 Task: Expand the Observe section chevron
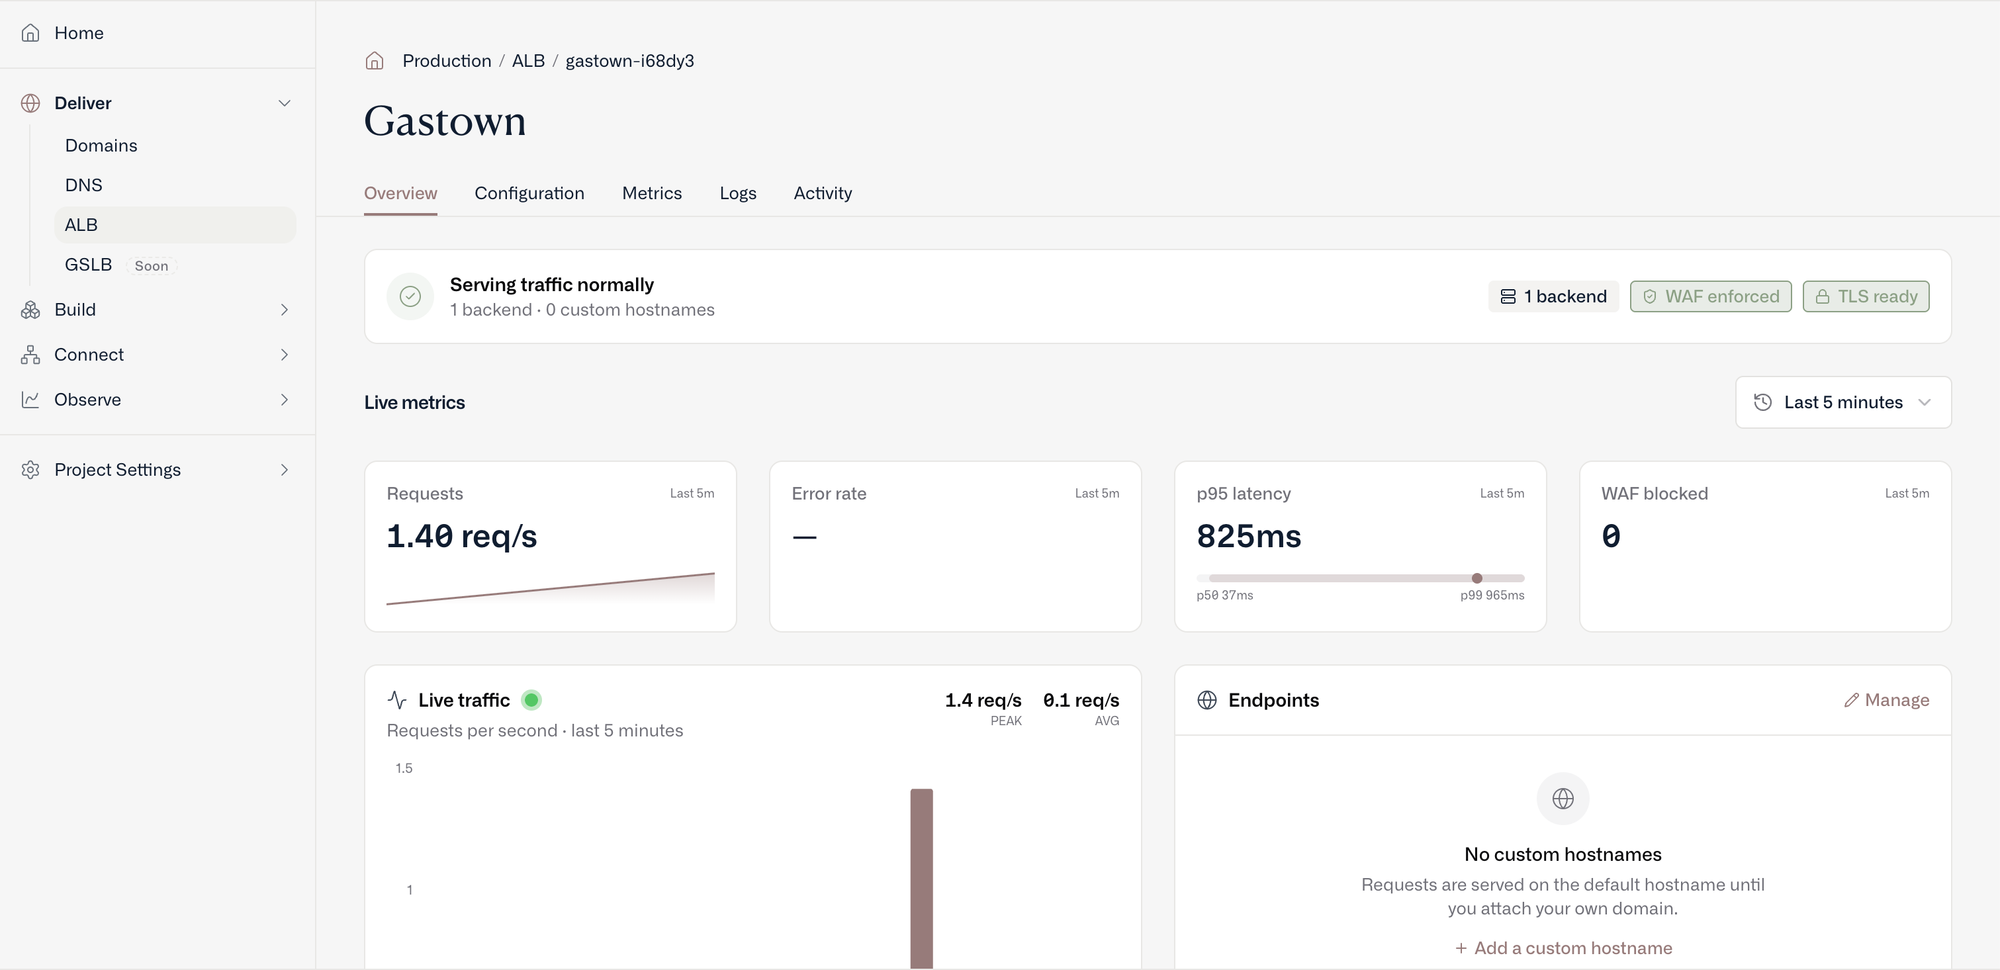point(285,400)
